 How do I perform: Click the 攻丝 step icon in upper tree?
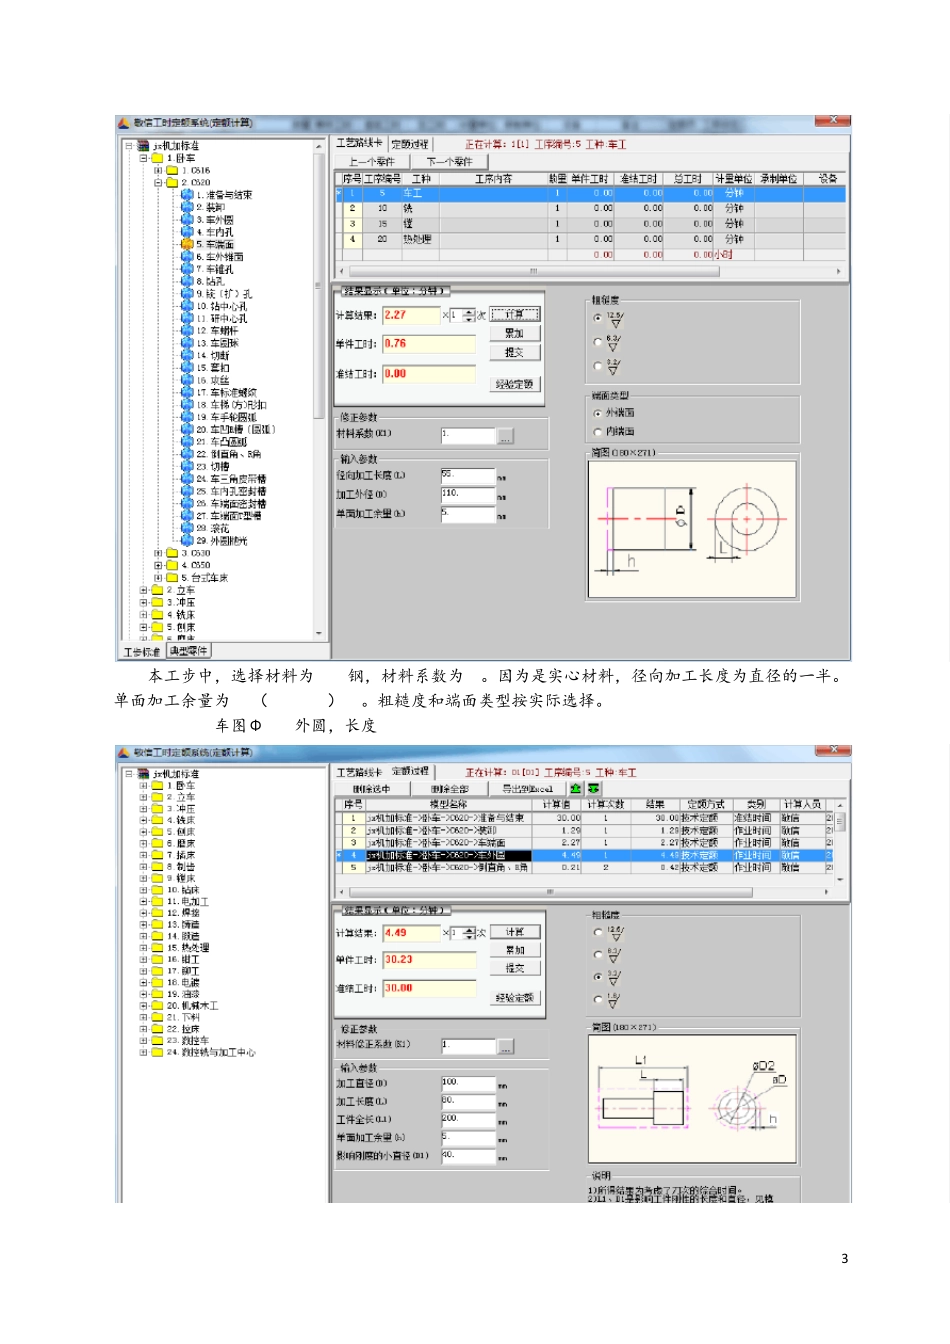(187, 380)
